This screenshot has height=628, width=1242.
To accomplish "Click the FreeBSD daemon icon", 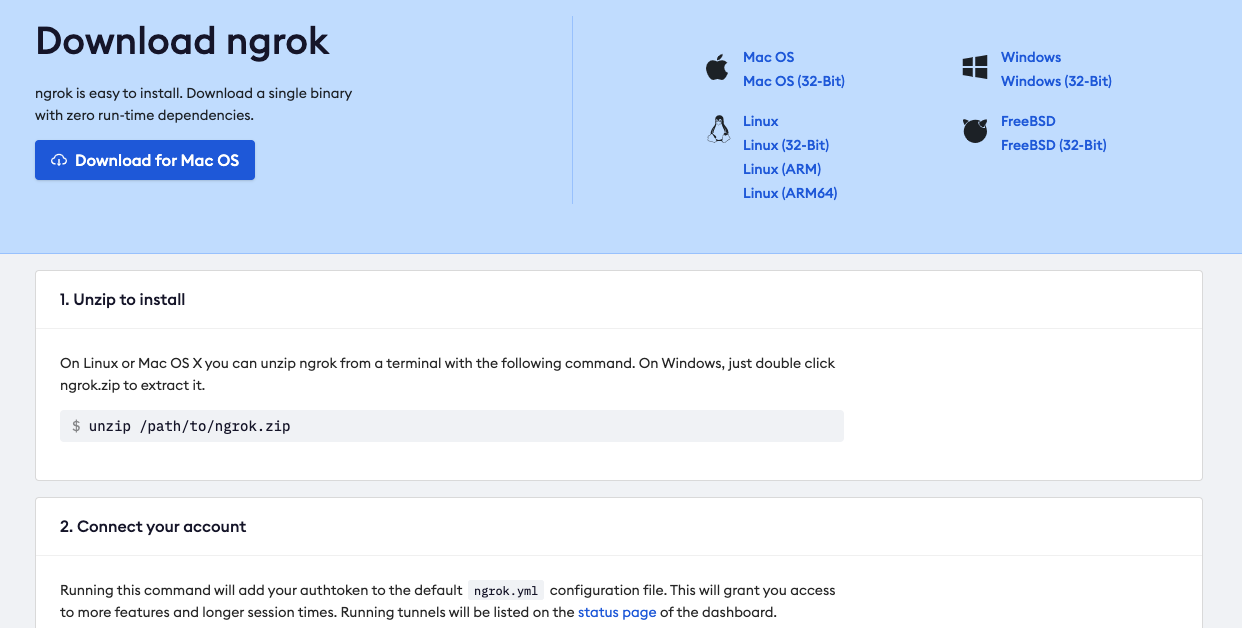I will tap(975, 131).
